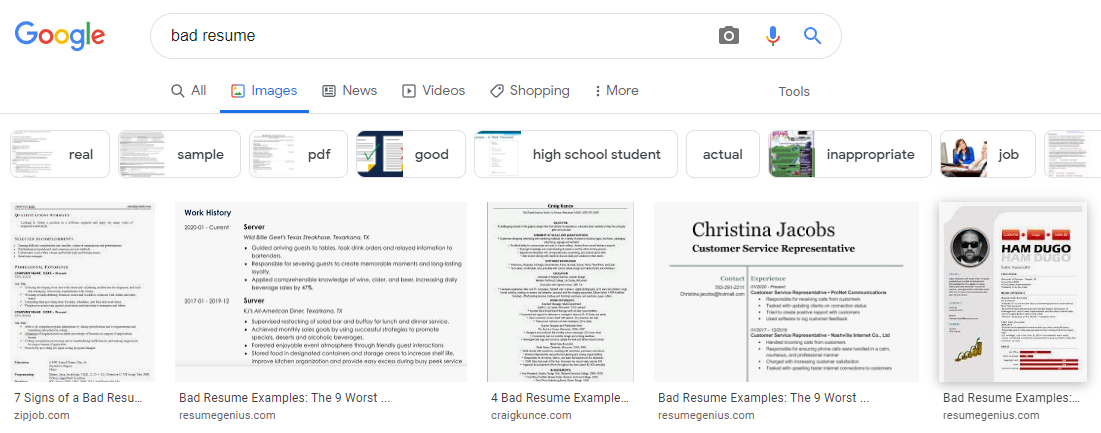Select the 'job' filter chip
This screenshot has width=1101, height=433.
(x=988, y=154)
